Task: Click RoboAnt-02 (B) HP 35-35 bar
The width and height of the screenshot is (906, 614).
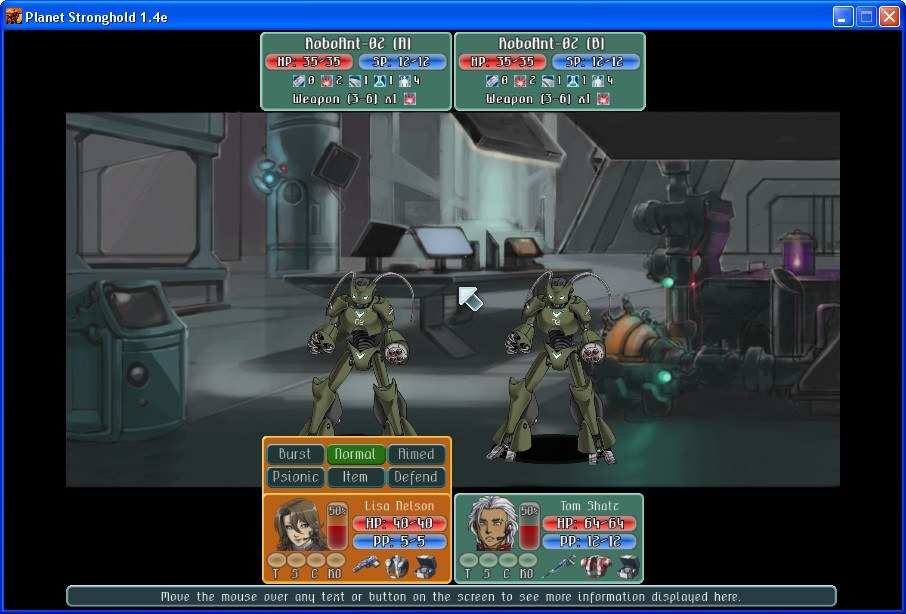Action: (502, 61)
